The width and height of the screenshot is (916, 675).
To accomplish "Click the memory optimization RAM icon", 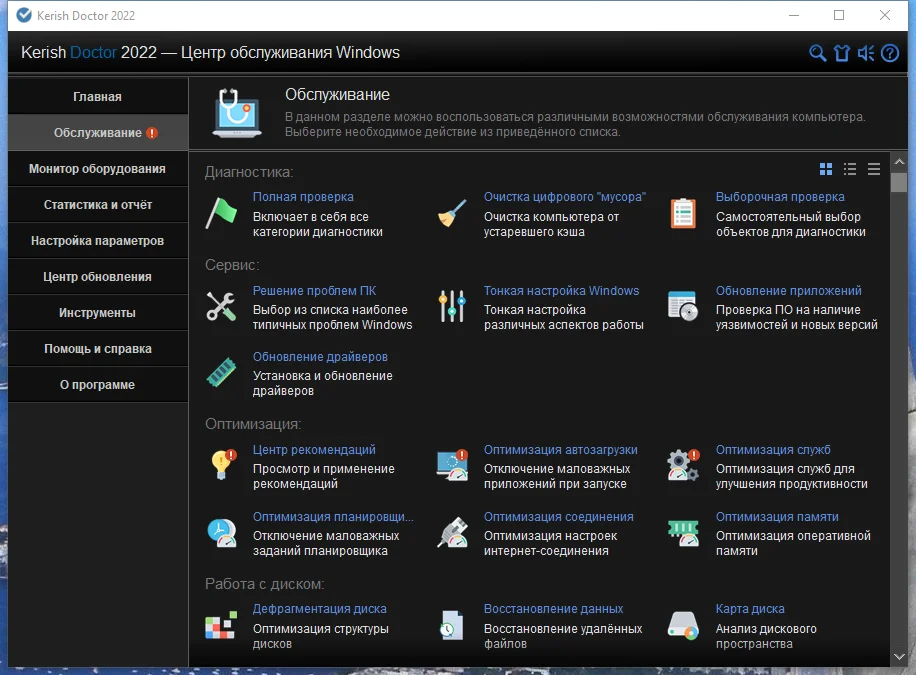I will 683,532.
